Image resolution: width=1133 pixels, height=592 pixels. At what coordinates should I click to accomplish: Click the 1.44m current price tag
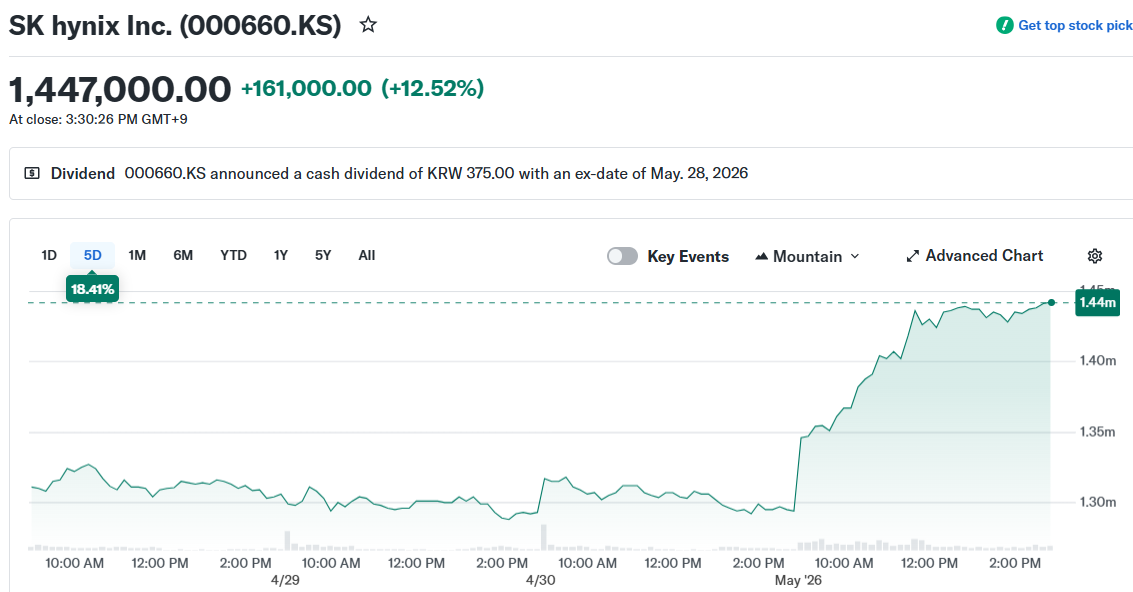click(x=1097, y=302)
